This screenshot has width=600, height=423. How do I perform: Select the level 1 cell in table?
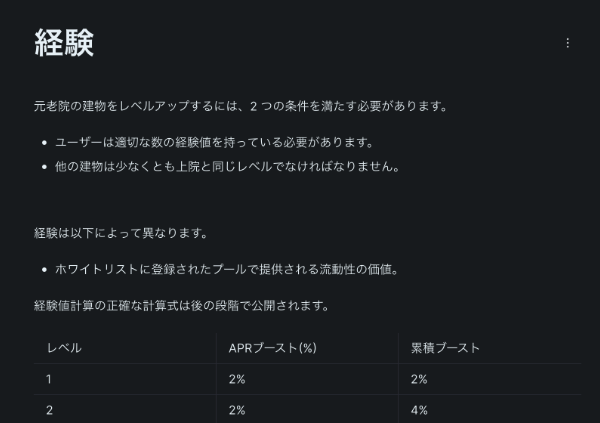pyautogui.click(x=50, y=379)
